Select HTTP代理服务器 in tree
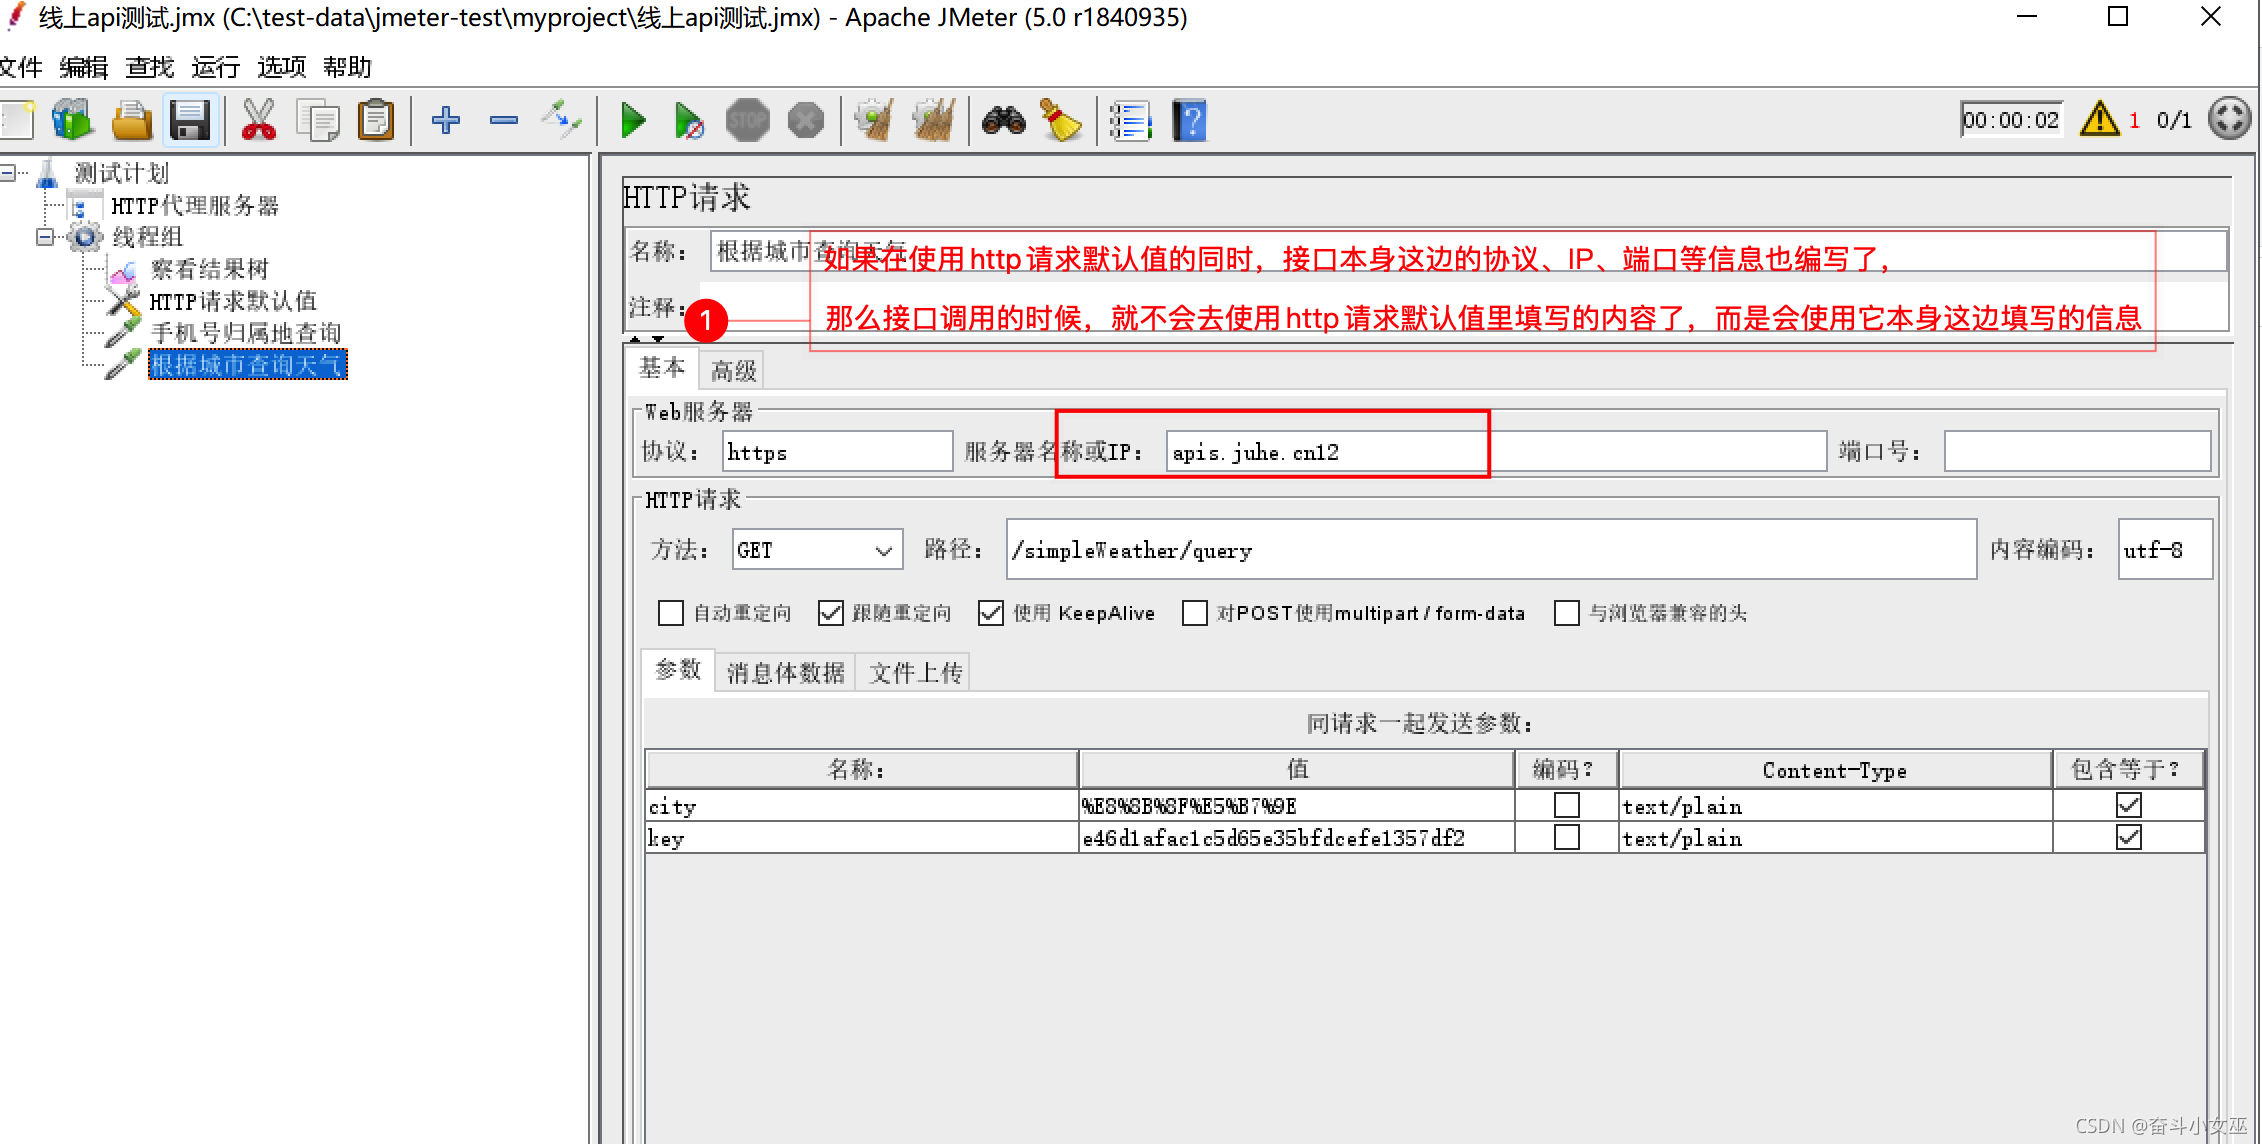 194,206
